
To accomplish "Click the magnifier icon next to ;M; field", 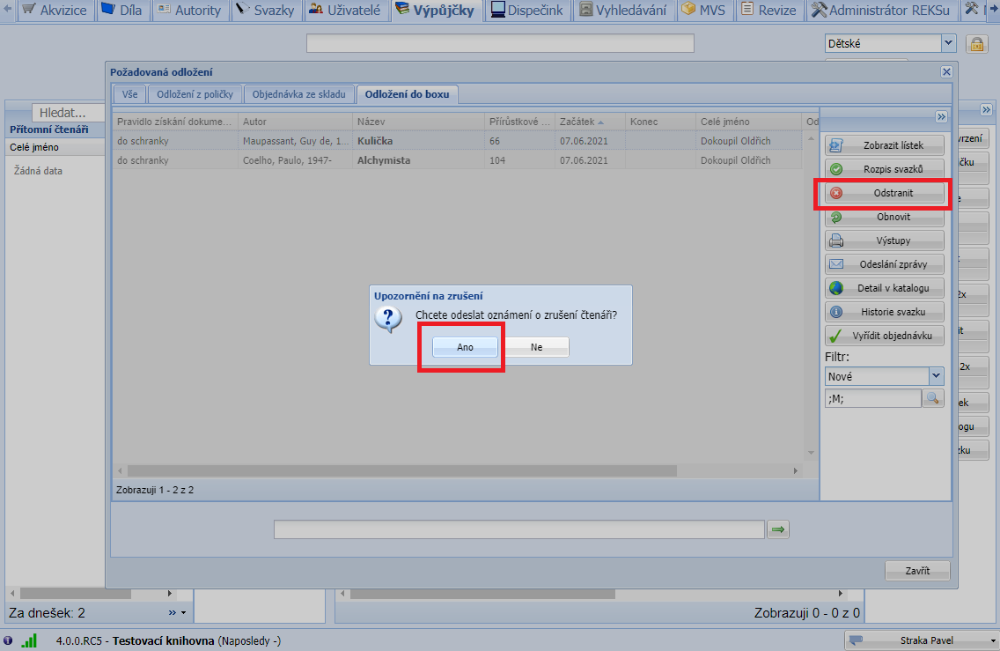I will tap(932, 398).
